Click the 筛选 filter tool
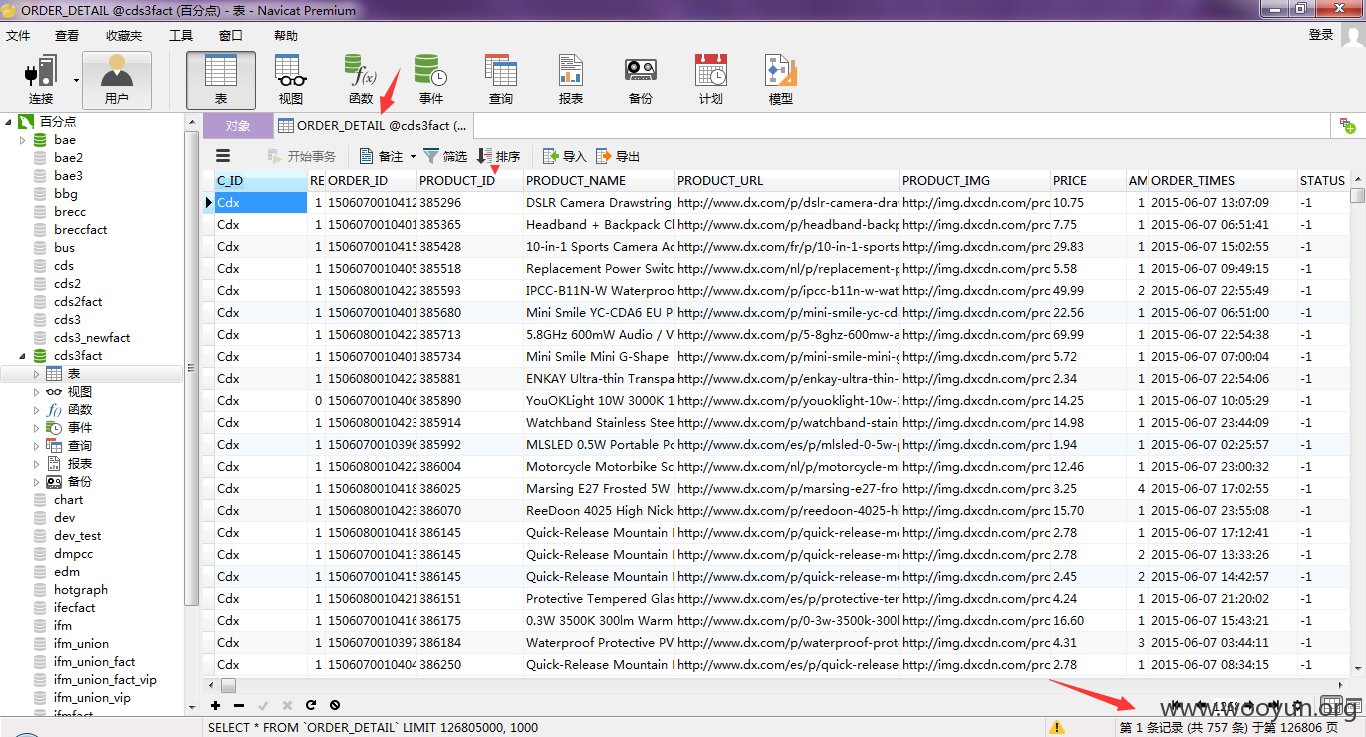This screenshot has width=1366, height=737. click(445, 156)
